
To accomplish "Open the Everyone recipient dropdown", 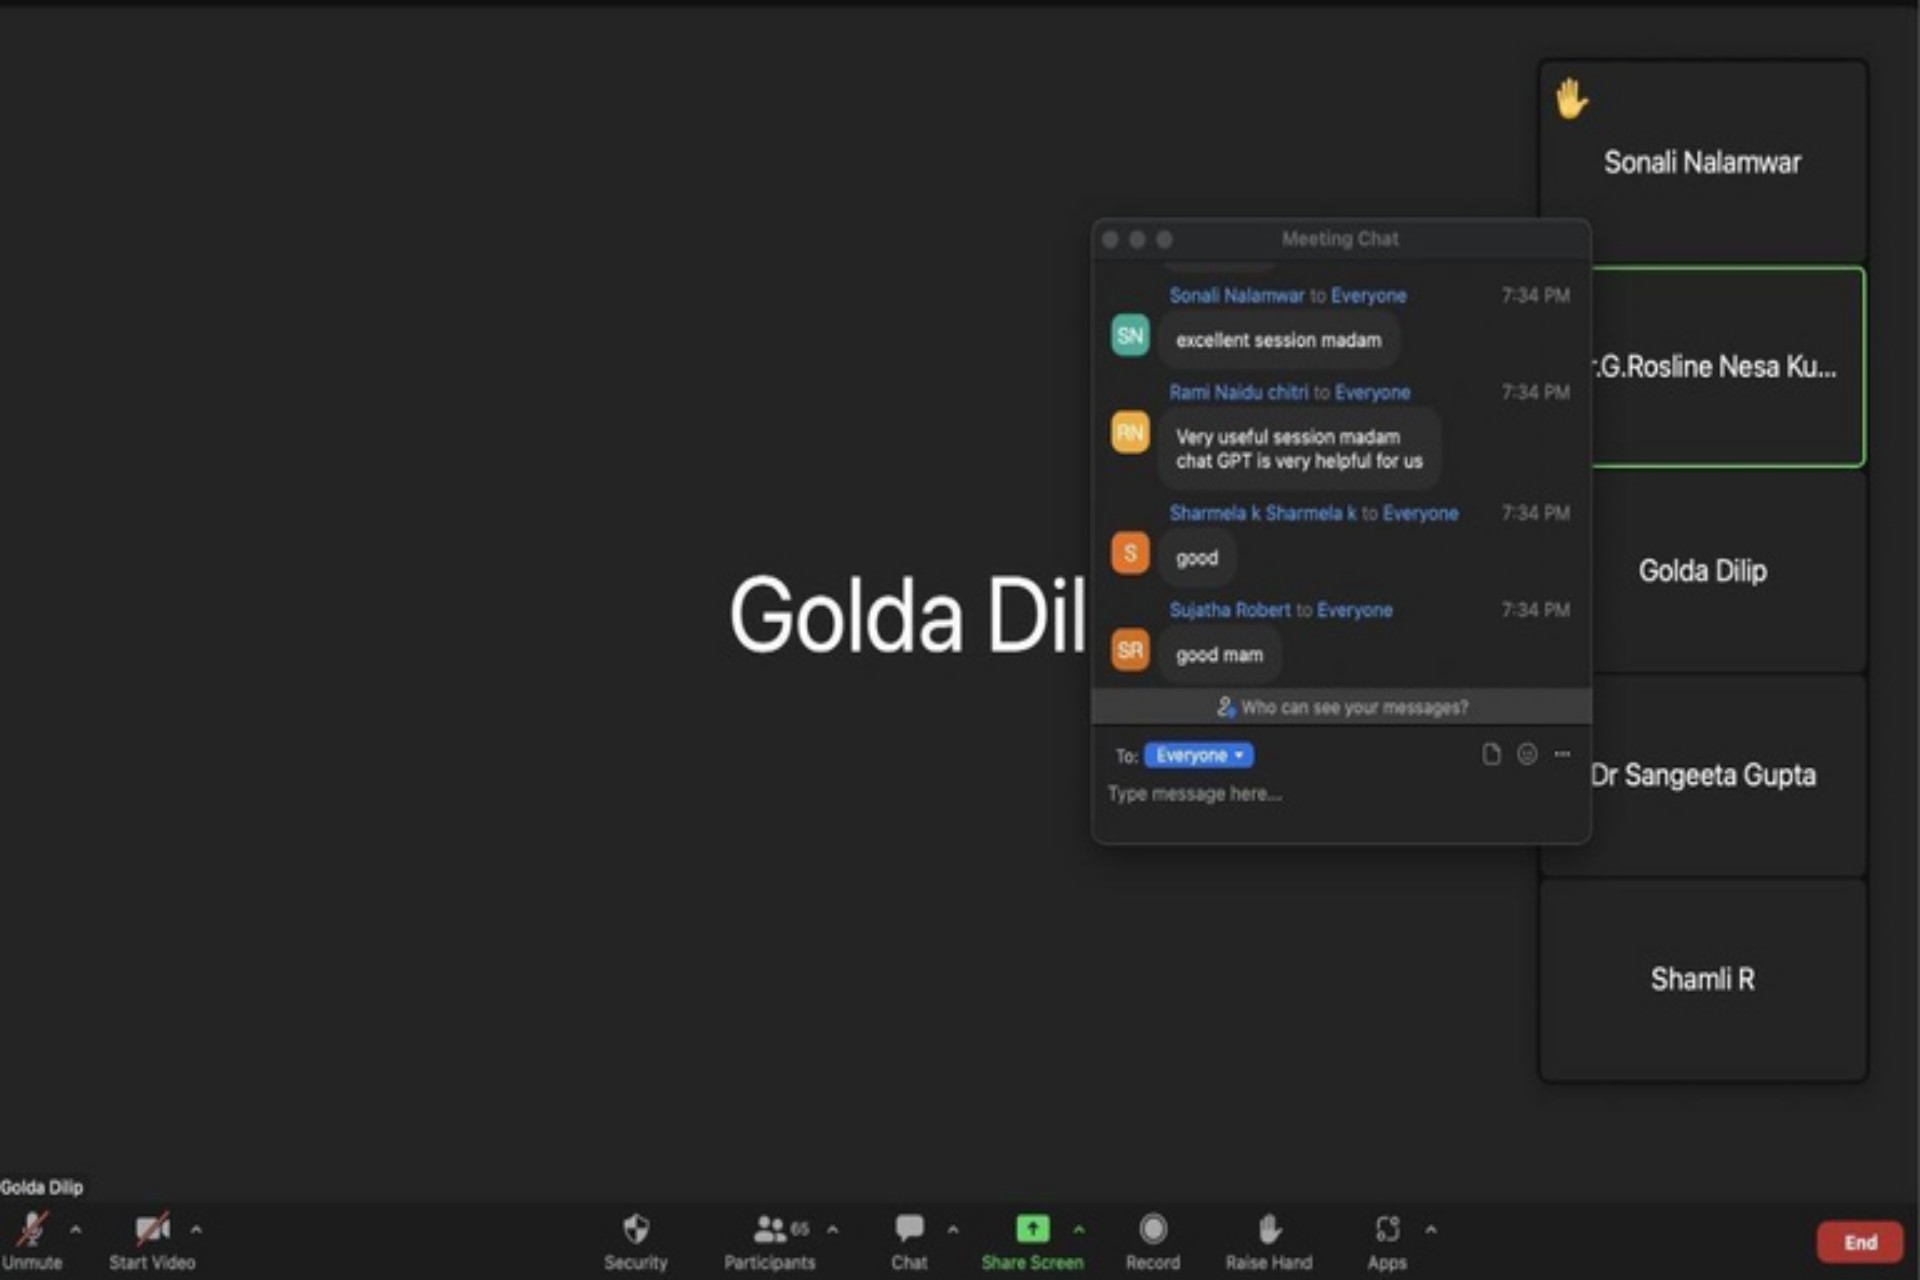I will click(1198, 755).
